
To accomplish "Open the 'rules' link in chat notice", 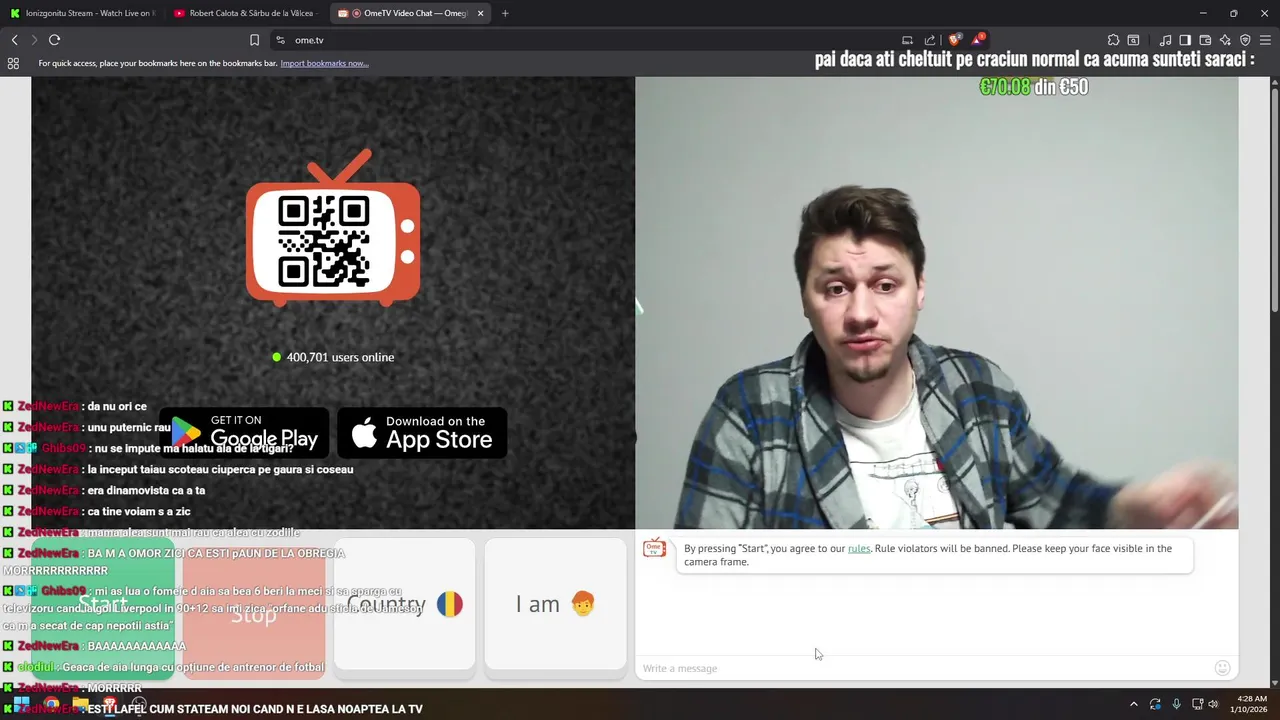I will (x=859, y=548).
